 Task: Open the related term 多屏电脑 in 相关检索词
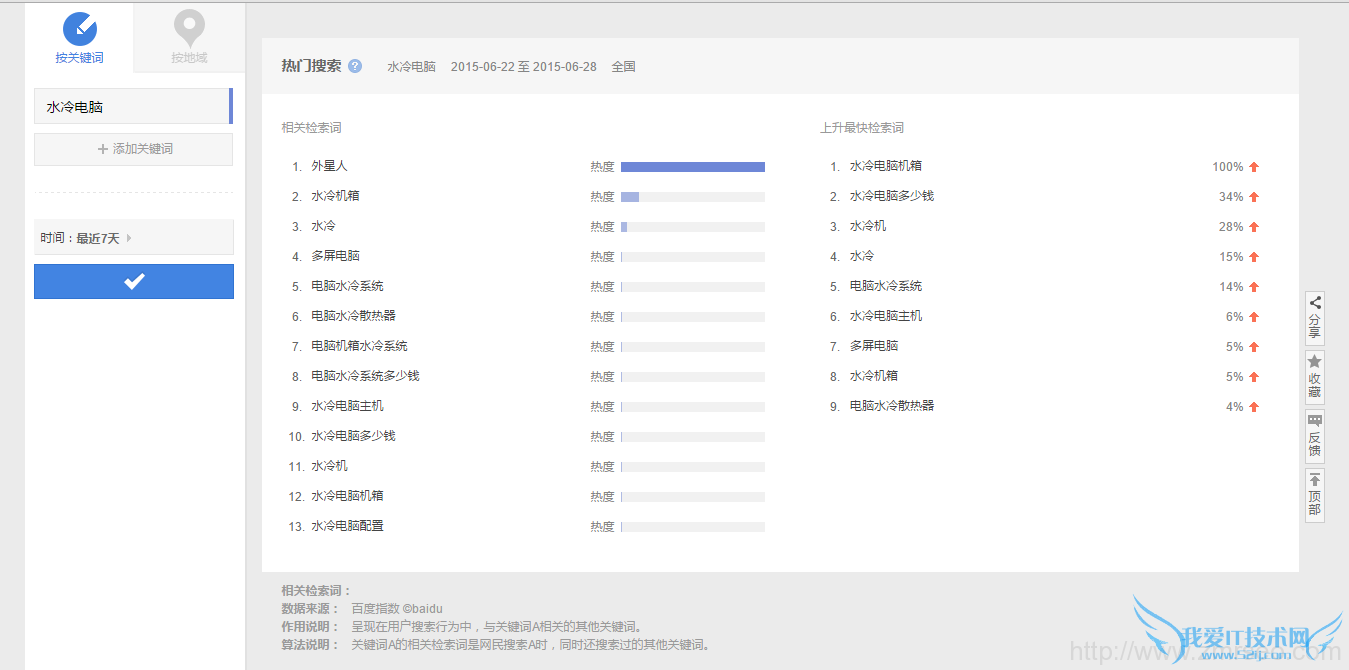[x=335, y=256]
